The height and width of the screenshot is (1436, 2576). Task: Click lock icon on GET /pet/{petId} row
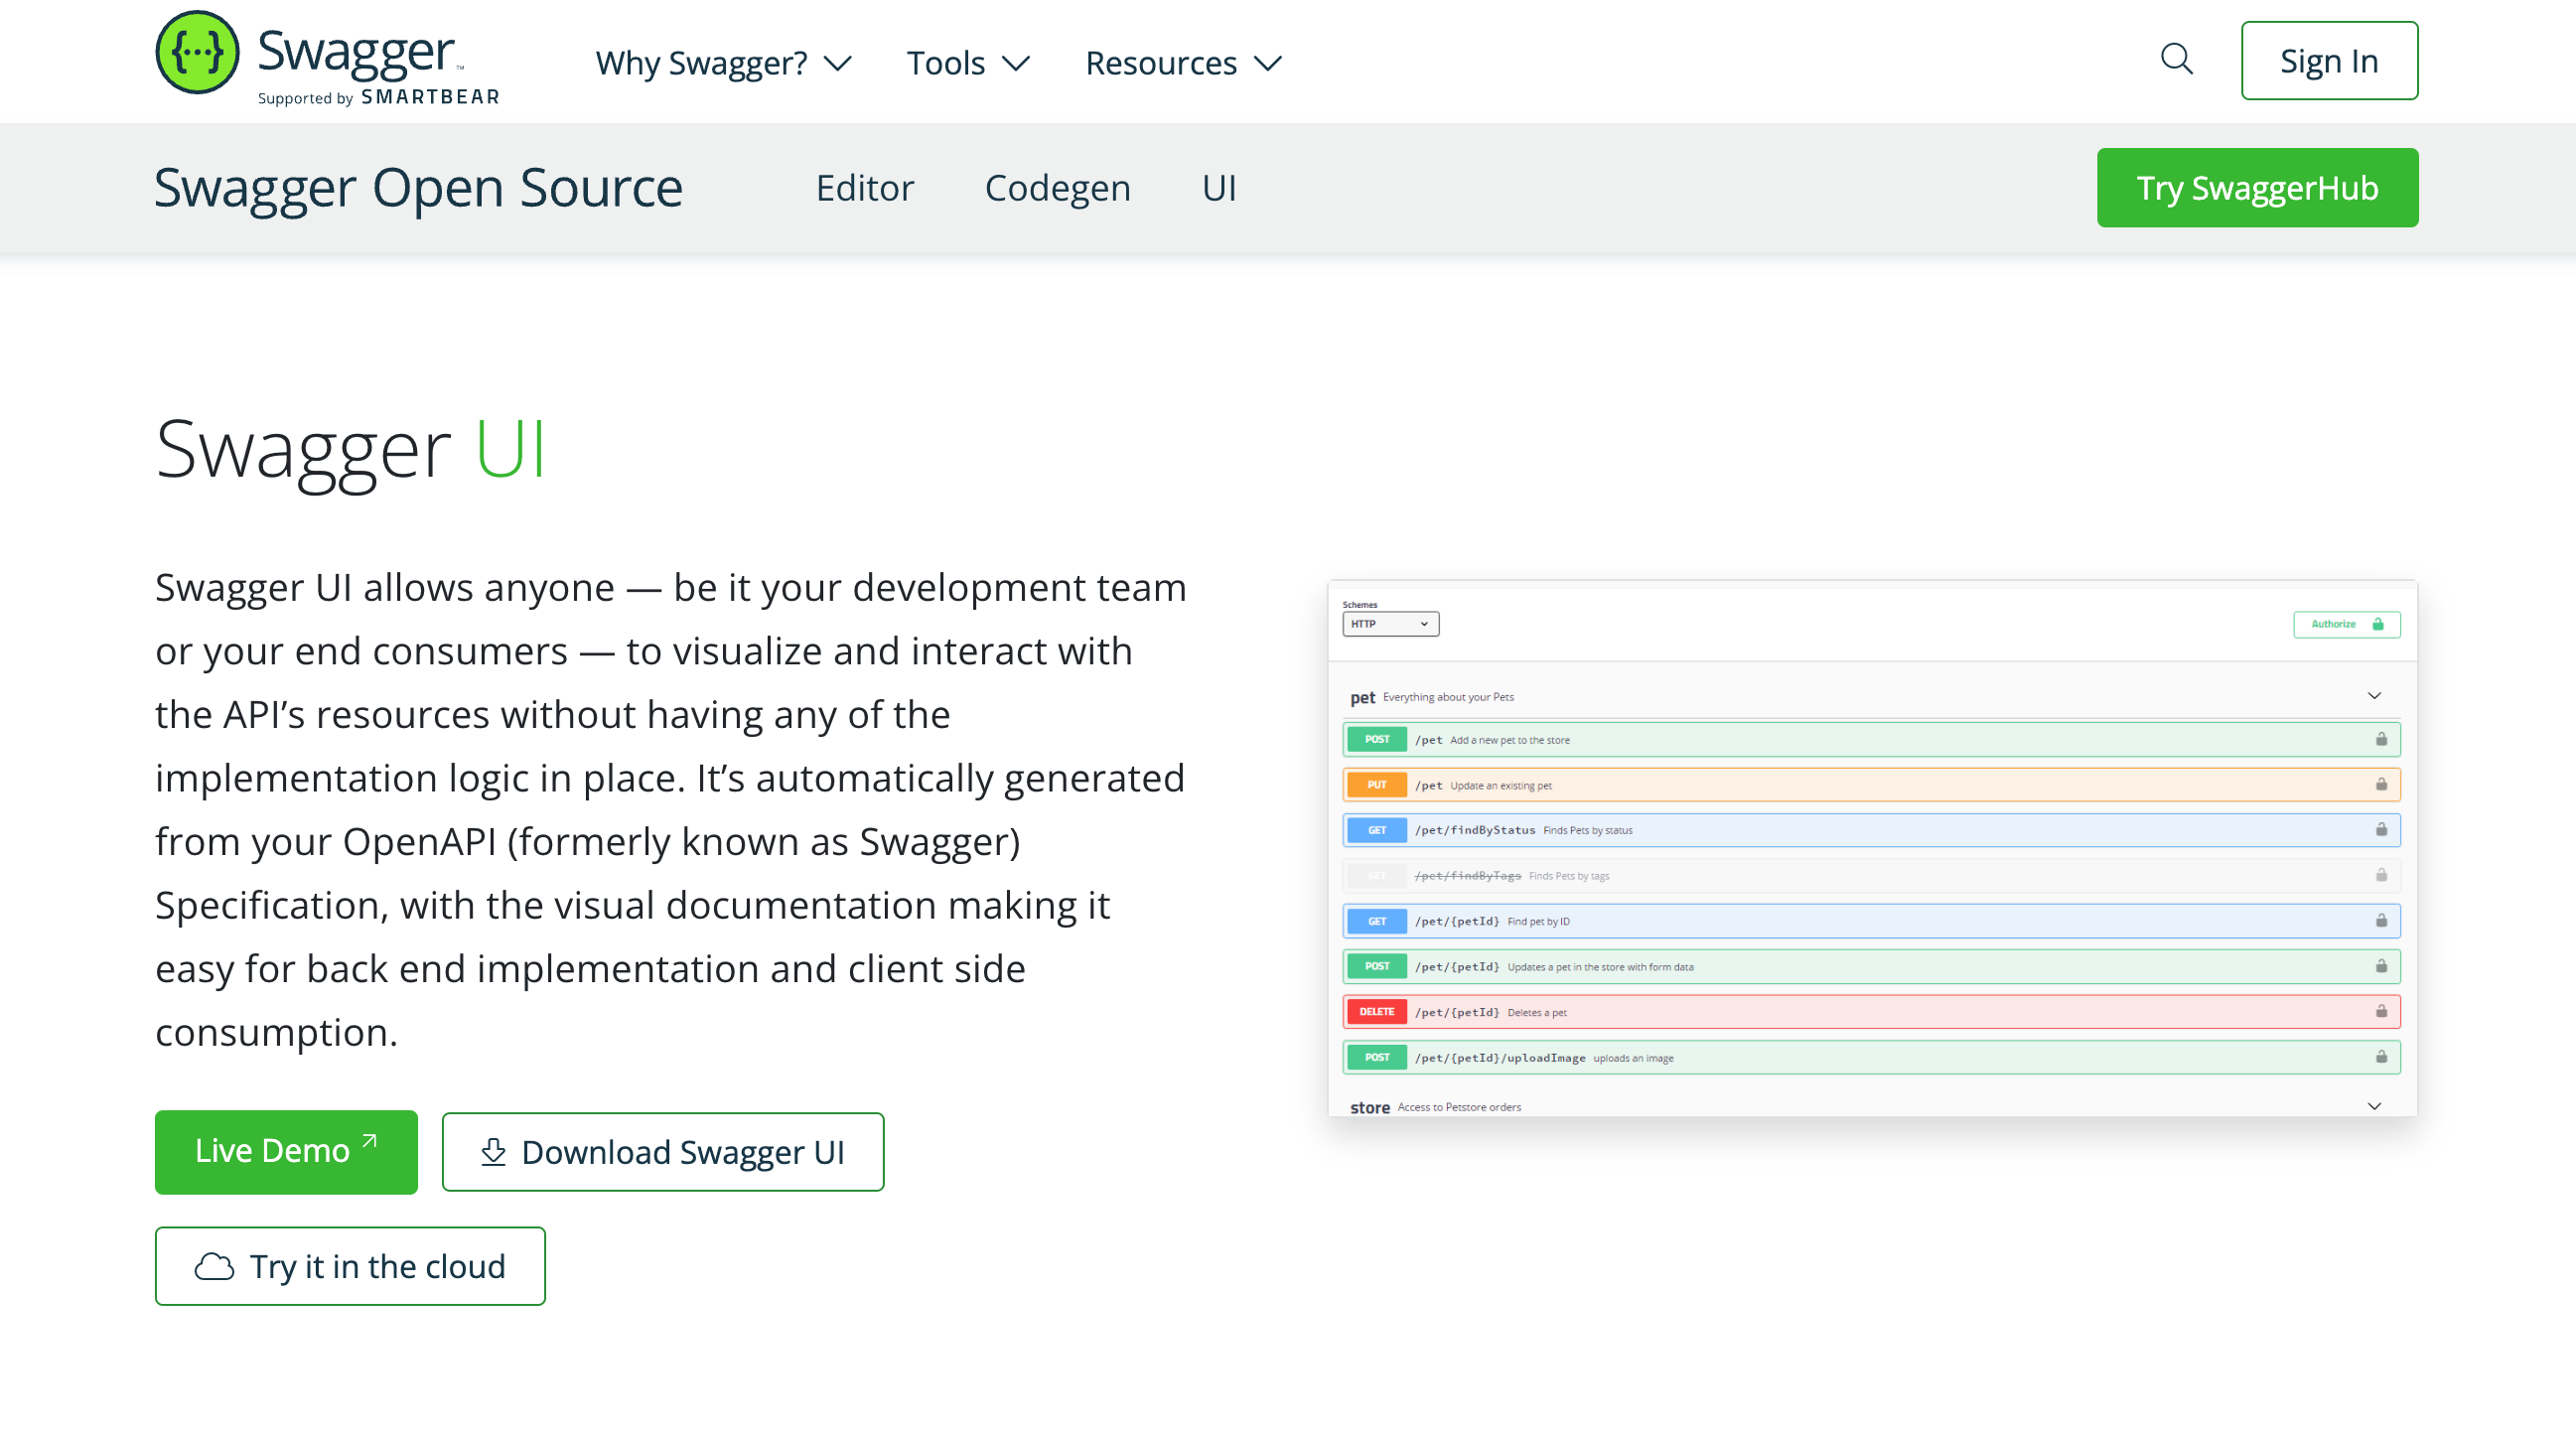tap(2381, 920)
